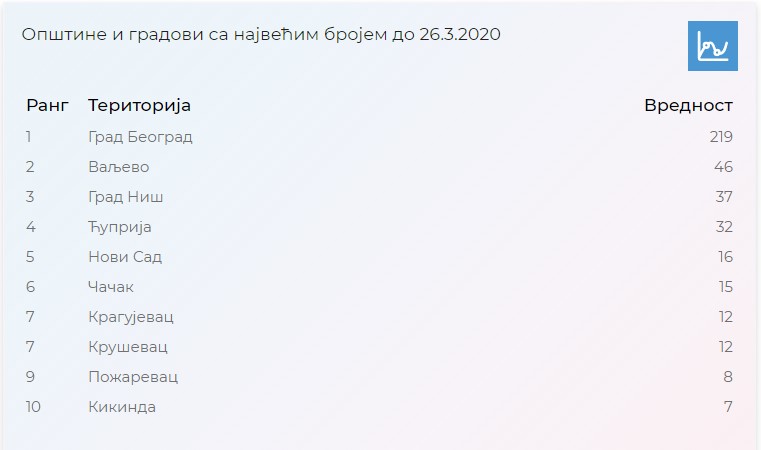Select Пожаревац in the ranking list
Viewport: 761px width, 450px height.
pos(133,377)
